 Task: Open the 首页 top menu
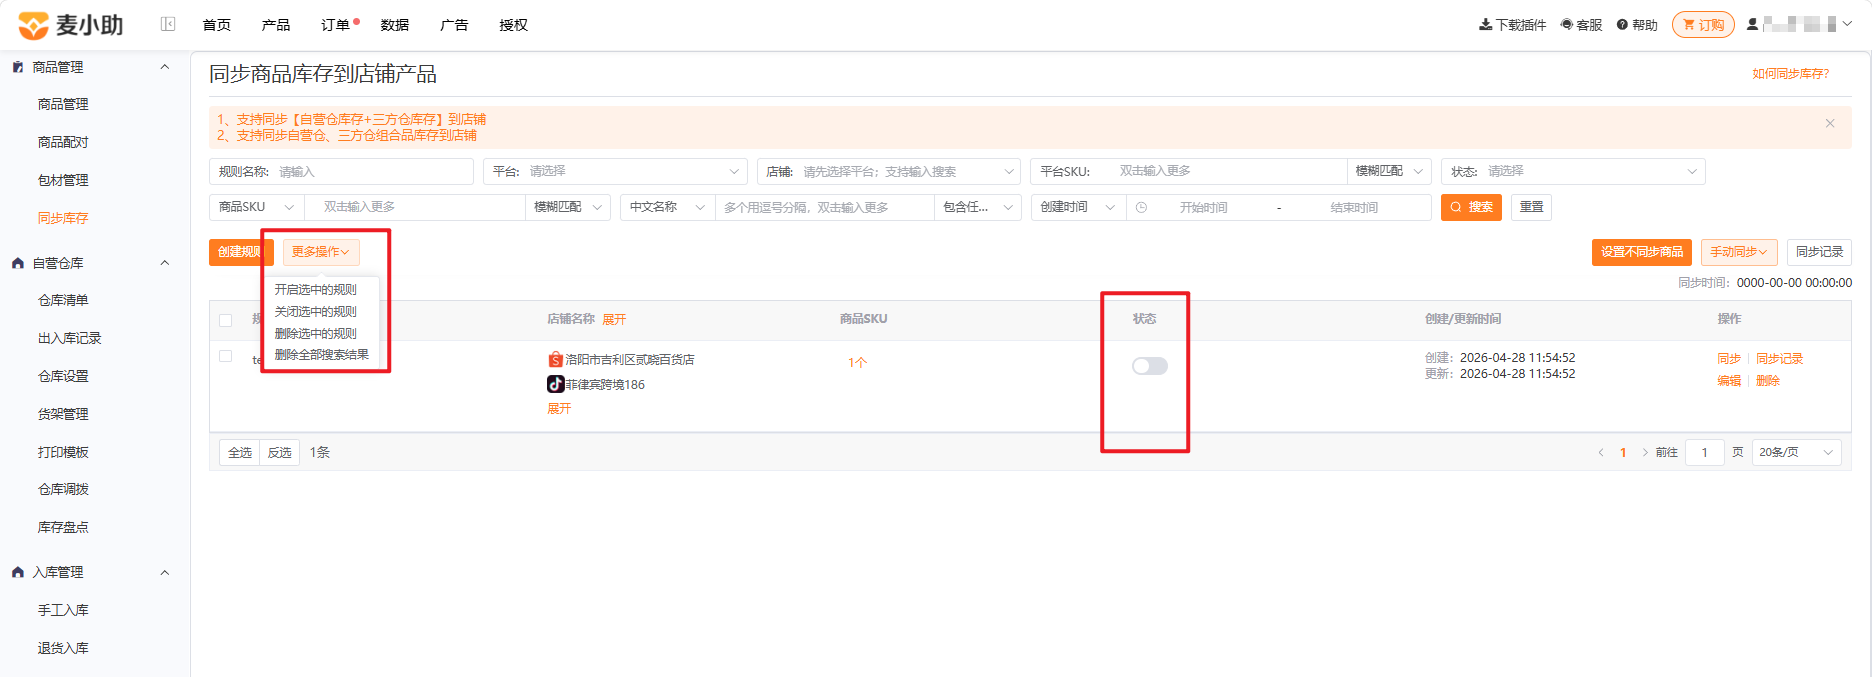click(217, 25)
